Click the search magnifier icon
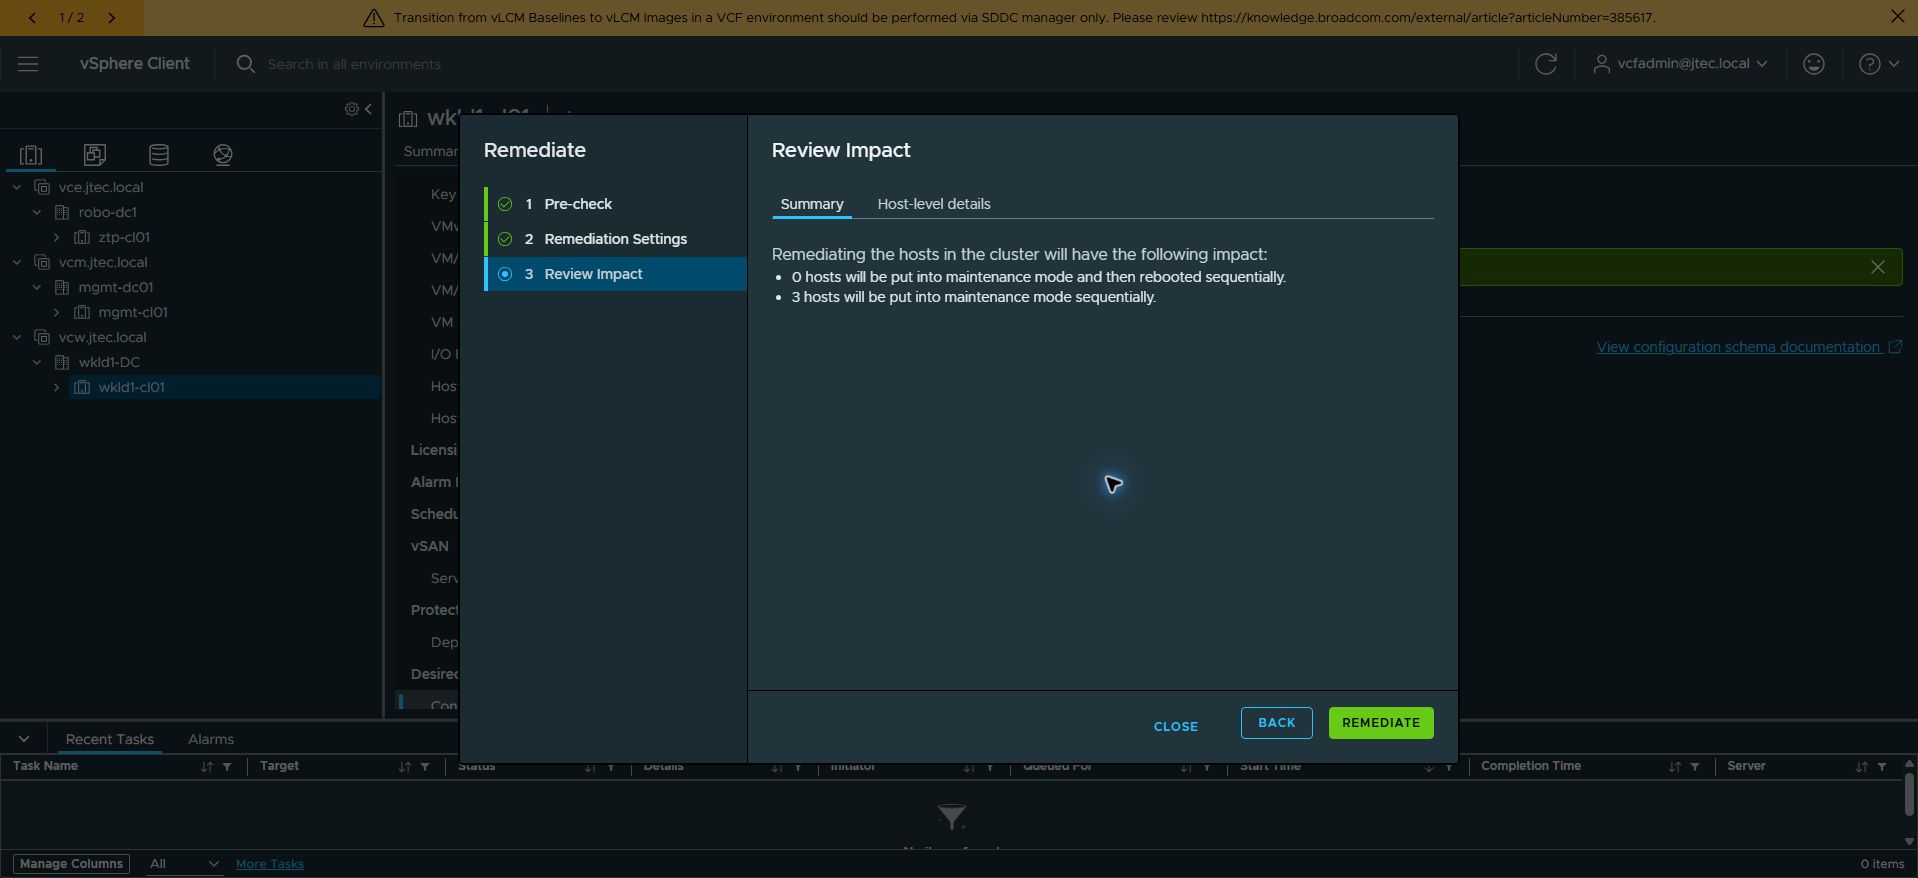 coord(245,64)
